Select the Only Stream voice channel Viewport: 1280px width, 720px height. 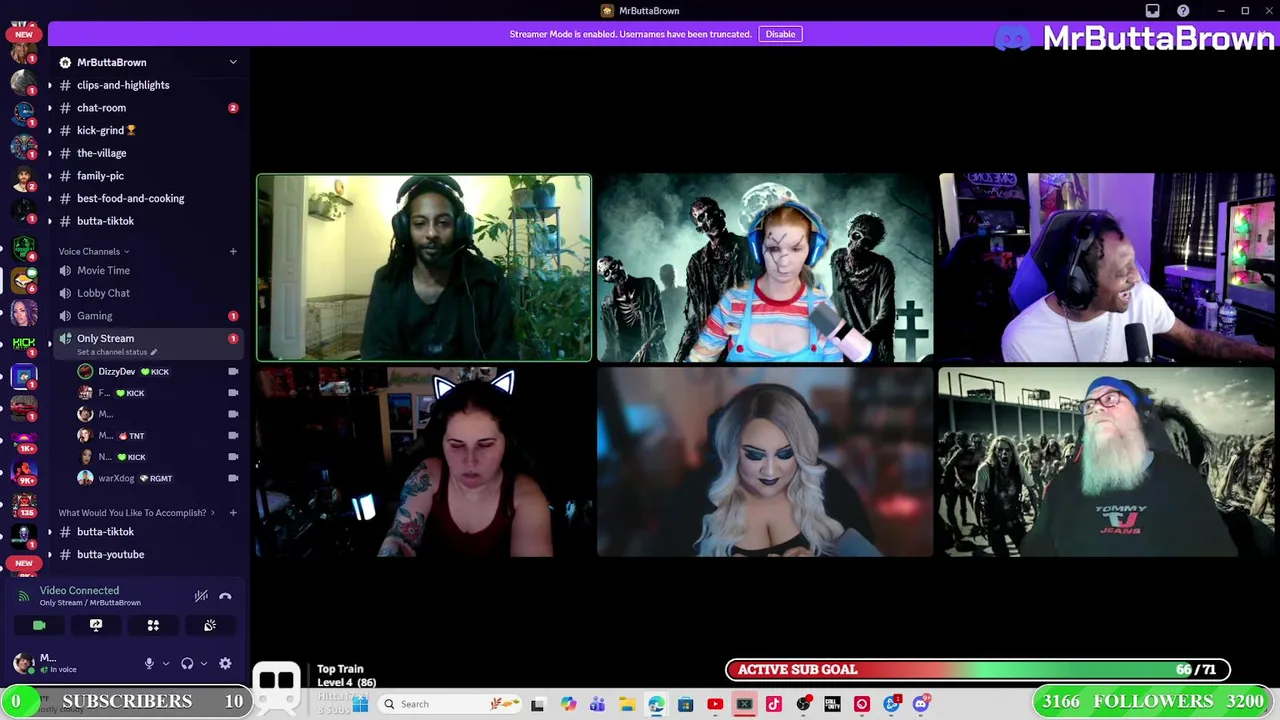pos(105,338)
